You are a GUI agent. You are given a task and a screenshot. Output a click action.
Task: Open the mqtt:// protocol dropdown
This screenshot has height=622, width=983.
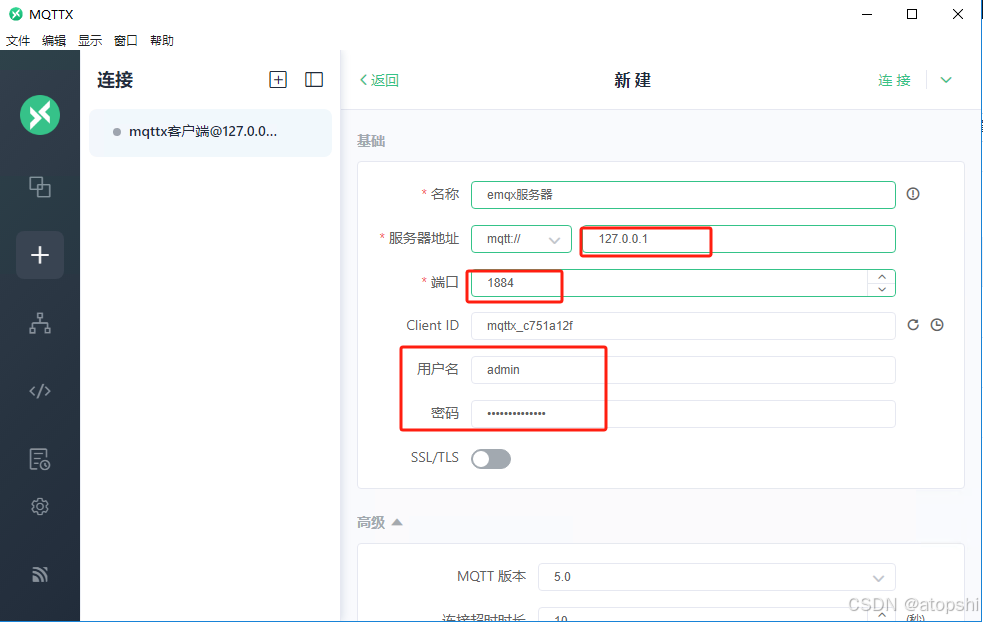point(521,239)
